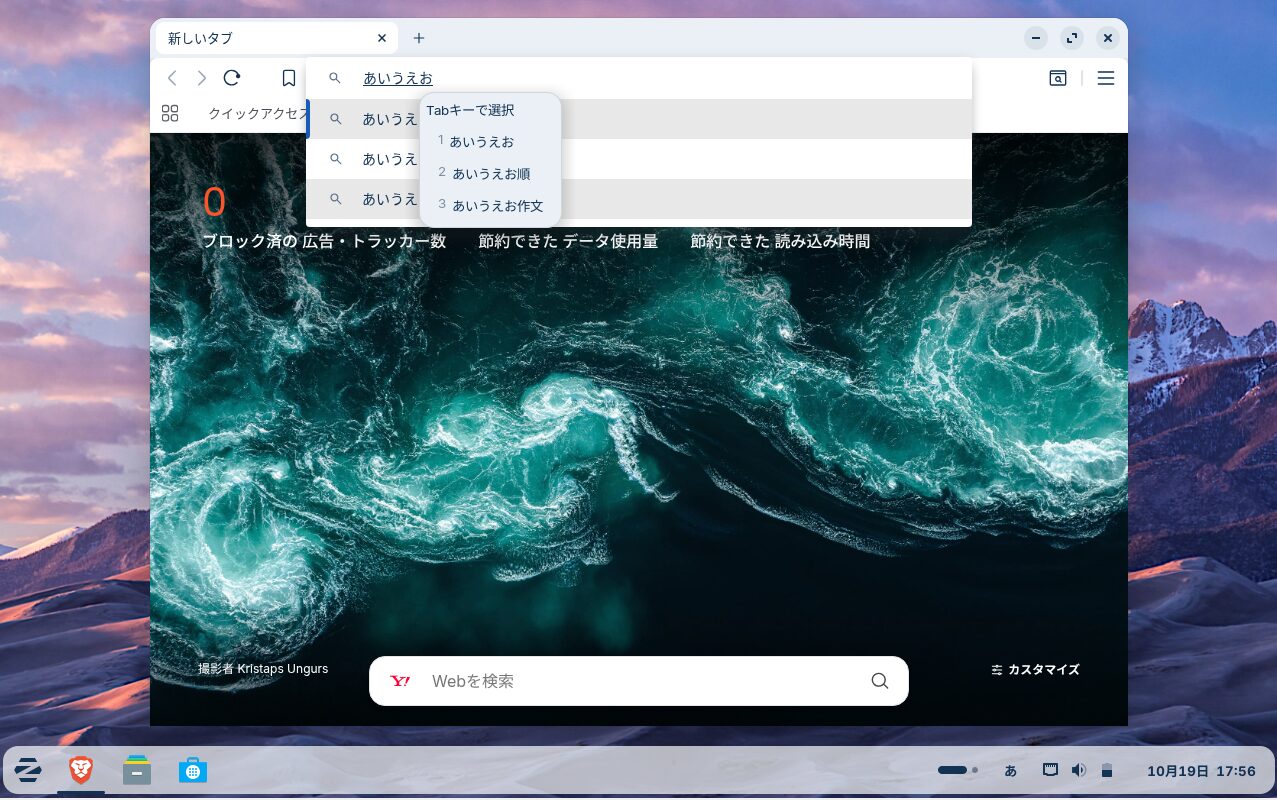Toggle the Japanese input method indicator
Image resolution: width=1277 pixels, height=800 pixels.
pos(1010,770)
